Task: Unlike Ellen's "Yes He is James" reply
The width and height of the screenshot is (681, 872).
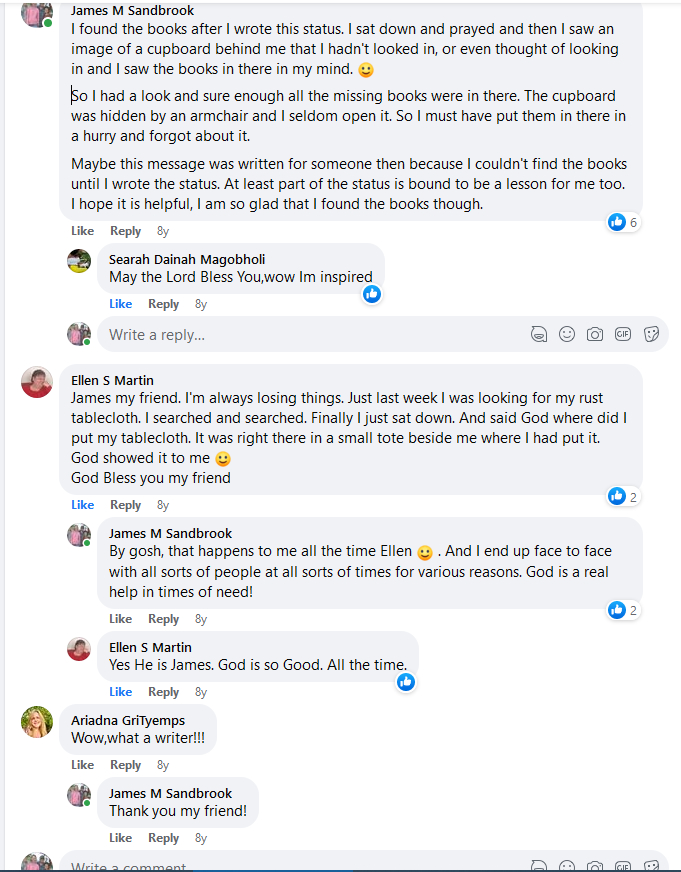Action: (120, 692)
